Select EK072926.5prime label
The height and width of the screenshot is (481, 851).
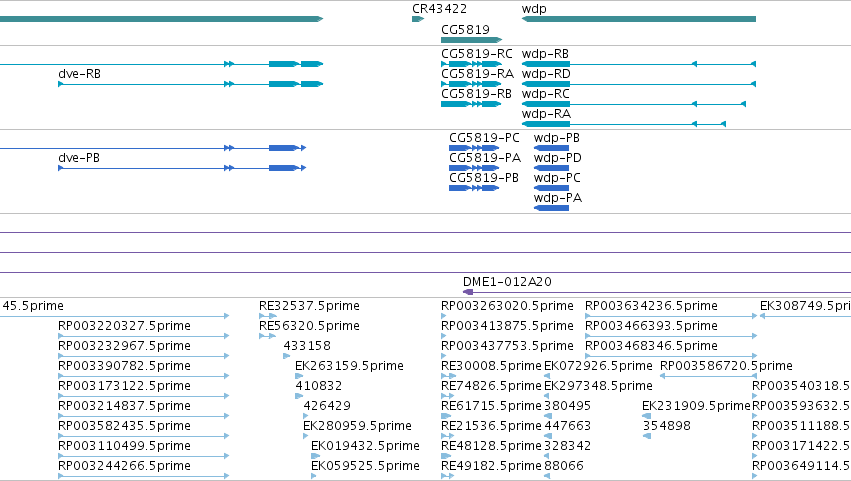click(x=598, y=366)
